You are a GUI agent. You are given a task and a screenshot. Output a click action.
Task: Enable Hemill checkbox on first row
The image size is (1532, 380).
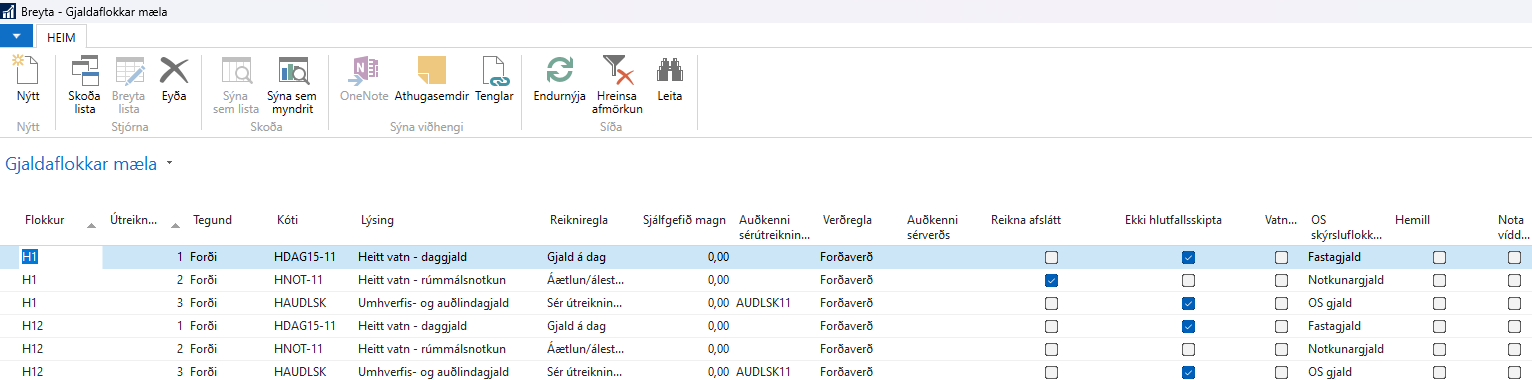click(1439, 257)
